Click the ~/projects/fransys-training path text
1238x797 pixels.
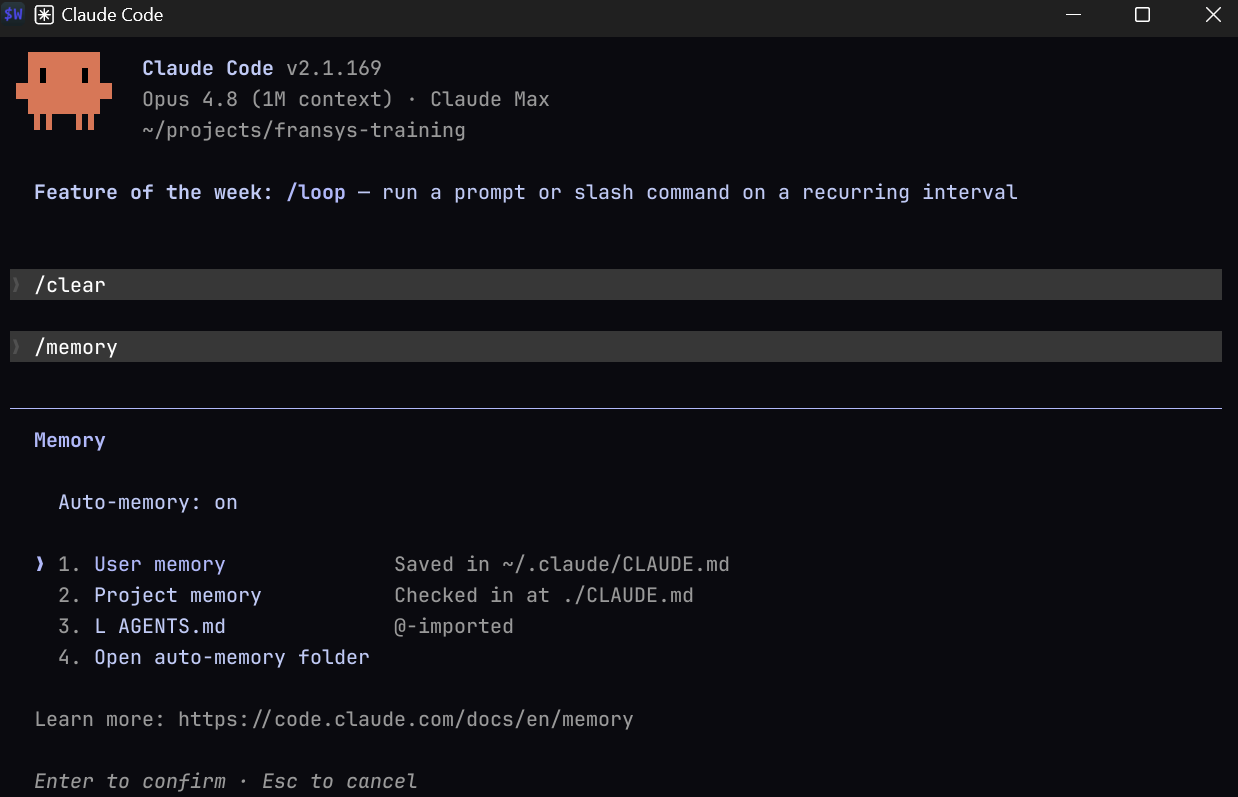(304, 130)
